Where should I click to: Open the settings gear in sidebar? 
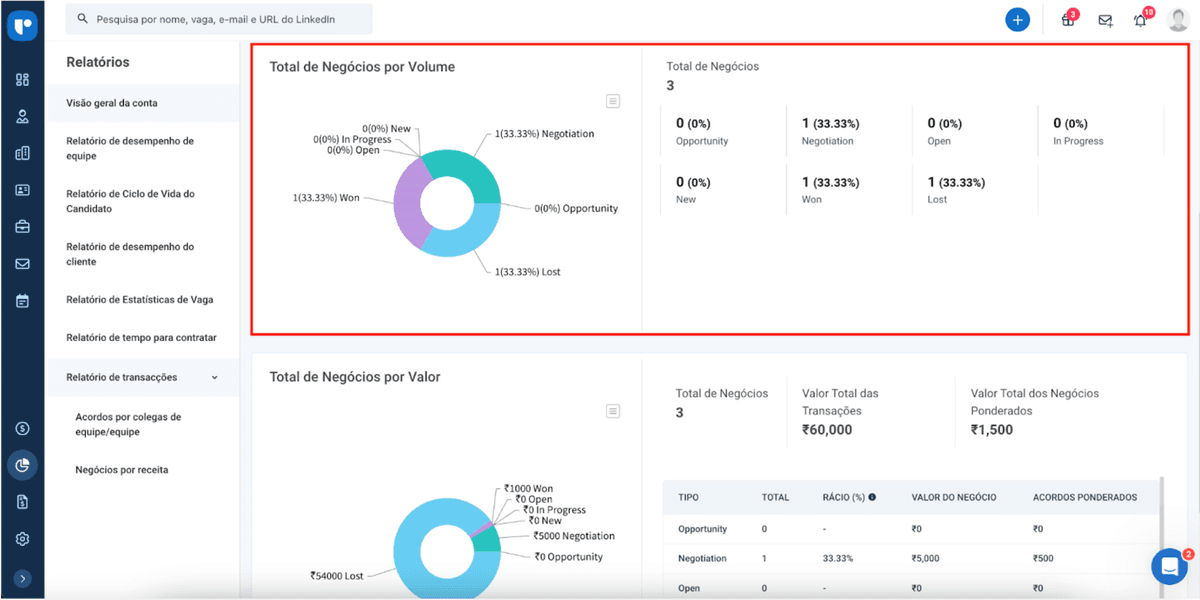[22, 539]
